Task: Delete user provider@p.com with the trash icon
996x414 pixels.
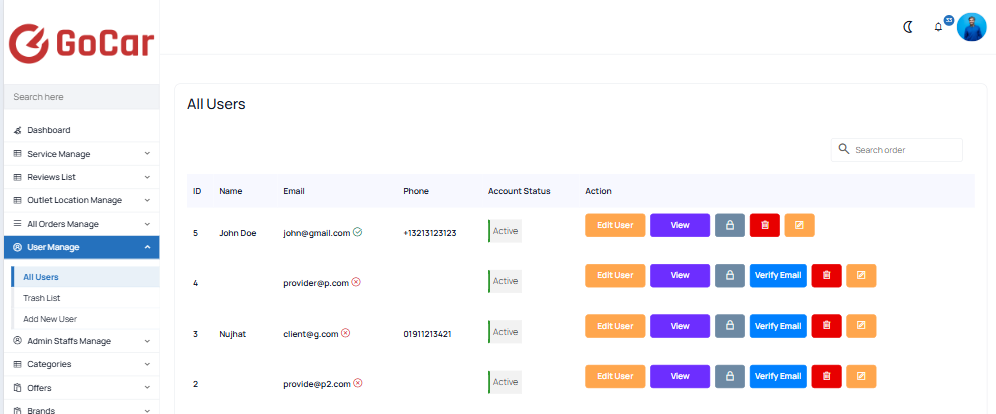Action: [x=826, y=276]
